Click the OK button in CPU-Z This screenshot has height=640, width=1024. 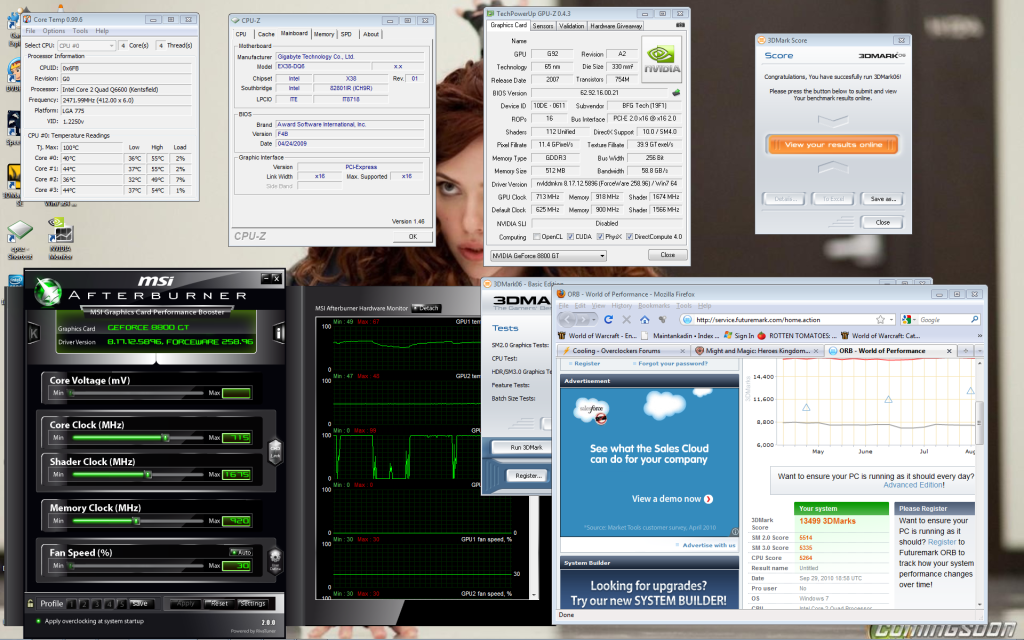pyautogui.click(x=413, y=236)
